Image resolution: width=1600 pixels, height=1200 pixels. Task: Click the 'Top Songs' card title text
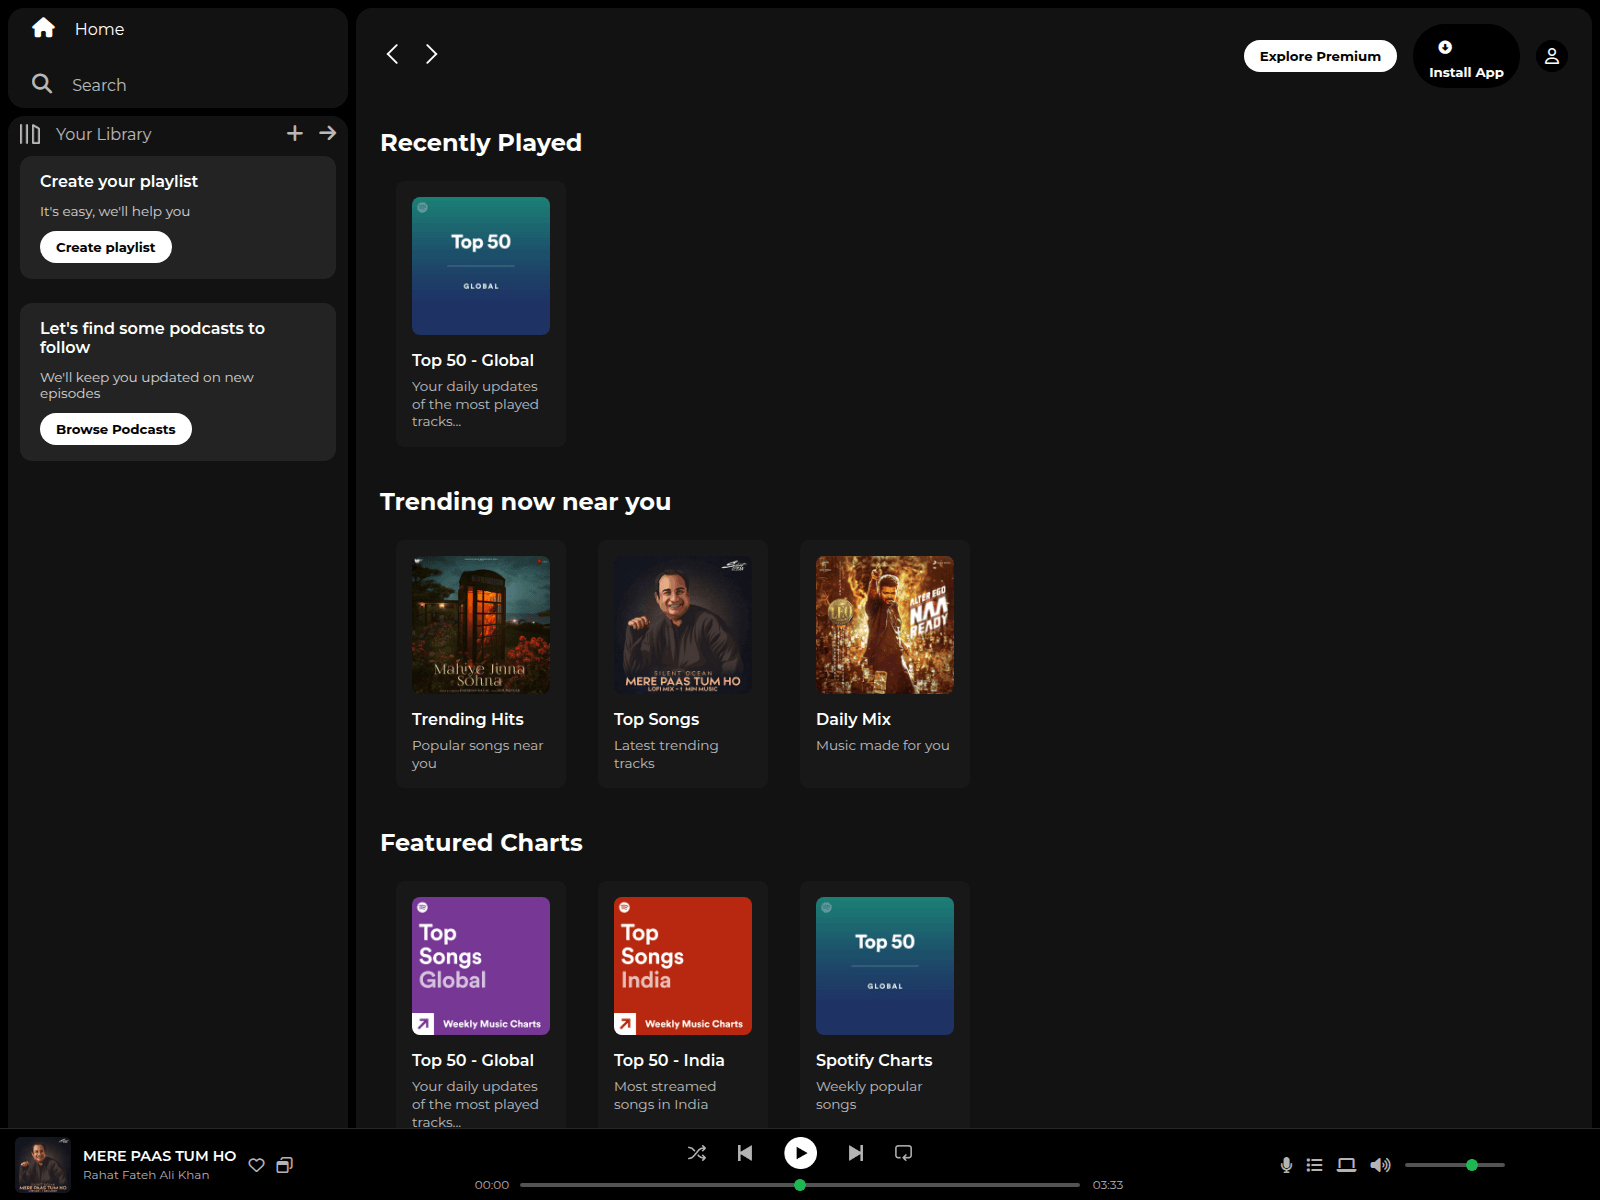click(656, 719)
